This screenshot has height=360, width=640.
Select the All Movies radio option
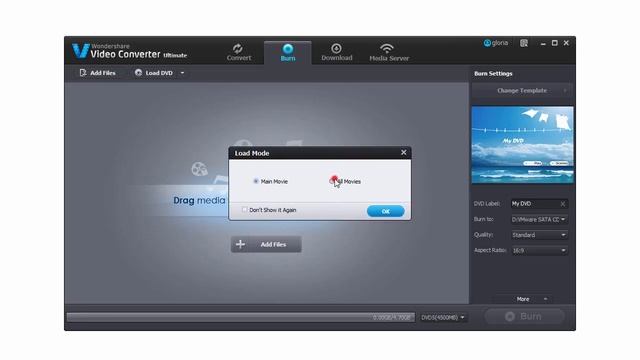333,181
